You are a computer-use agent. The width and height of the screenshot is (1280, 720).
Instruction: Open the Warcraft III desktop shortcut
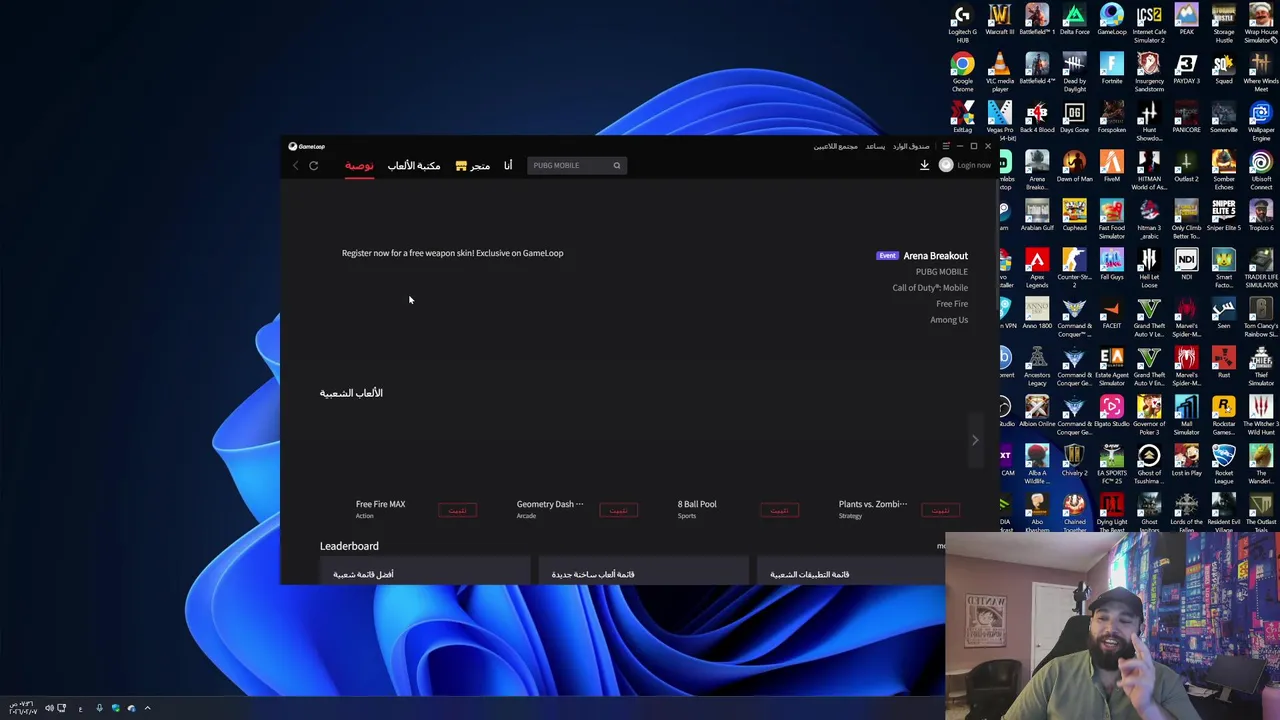999,20
